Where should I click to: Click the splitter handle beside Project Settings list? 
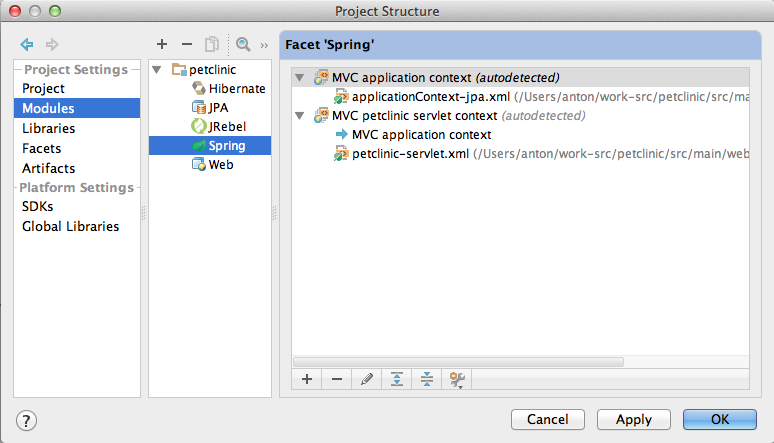tap(144, 213)
